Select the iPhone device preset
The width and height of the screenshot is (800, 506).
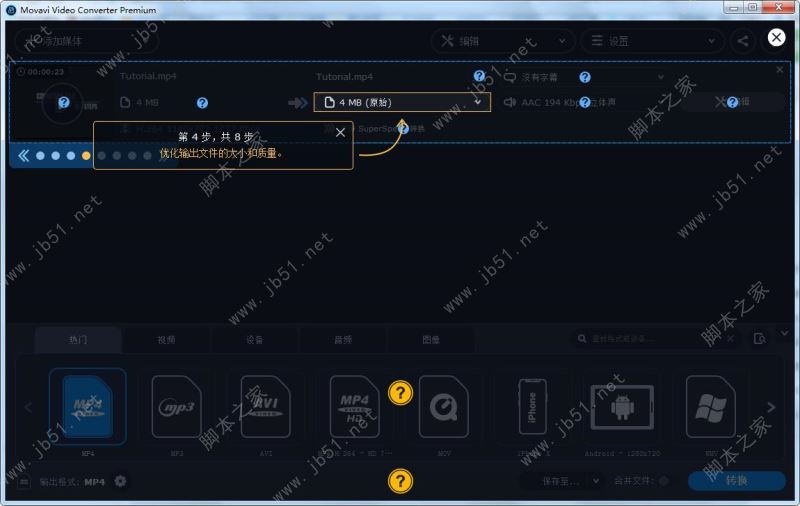tap(532, 407)
